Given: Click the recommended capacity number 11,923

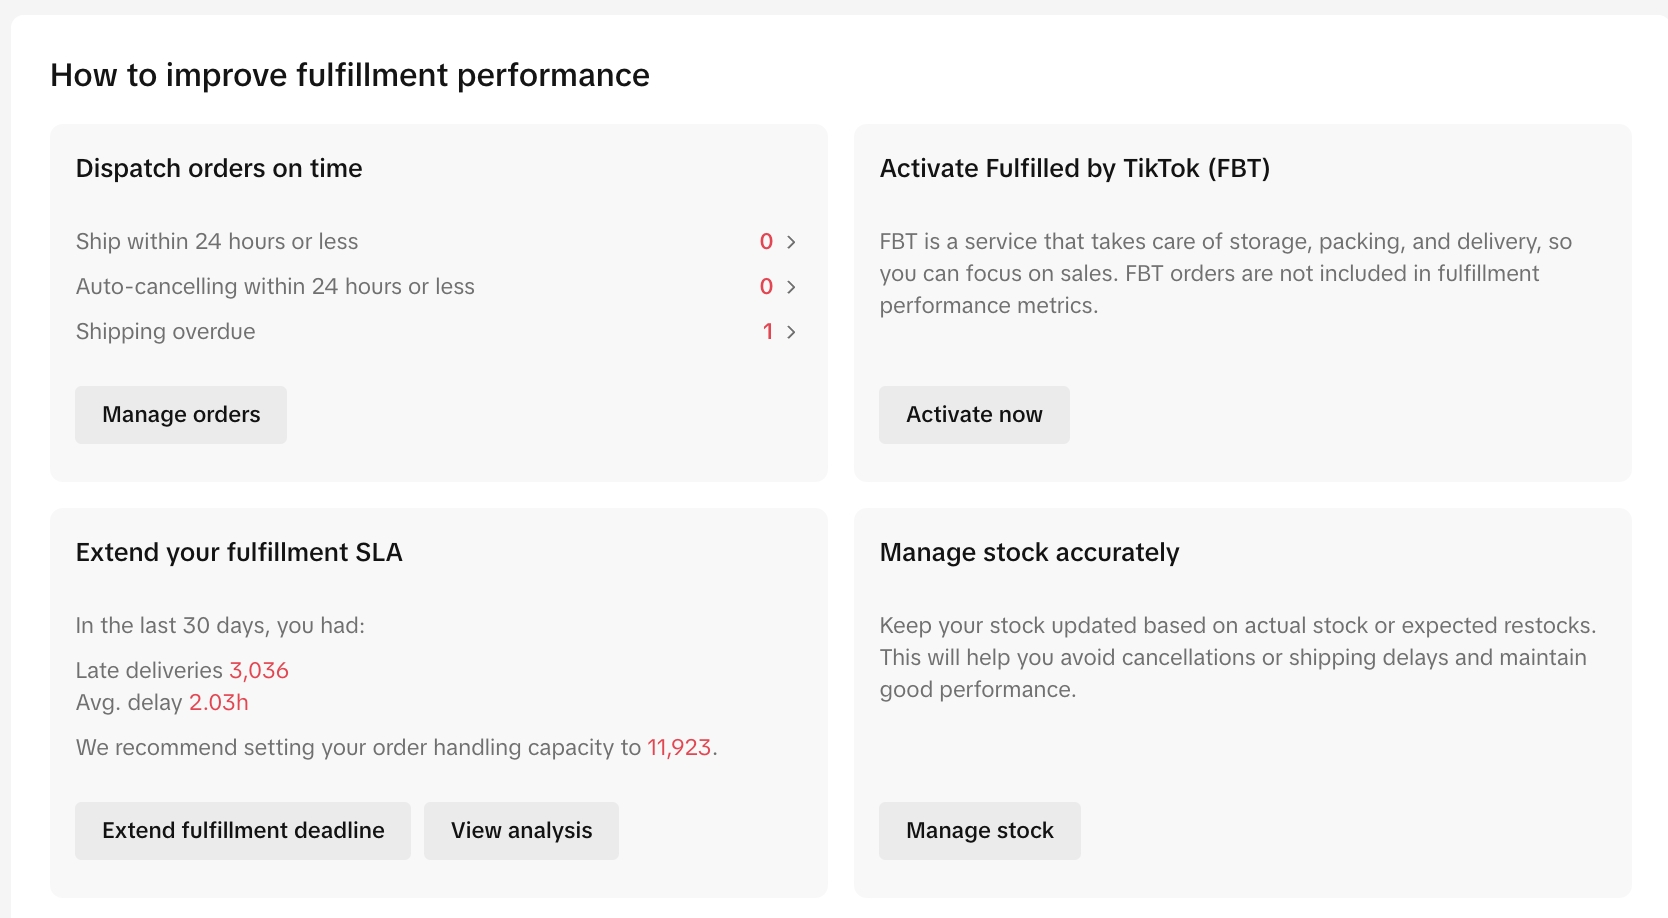Looking at the screenshot, I should (679, 748).
